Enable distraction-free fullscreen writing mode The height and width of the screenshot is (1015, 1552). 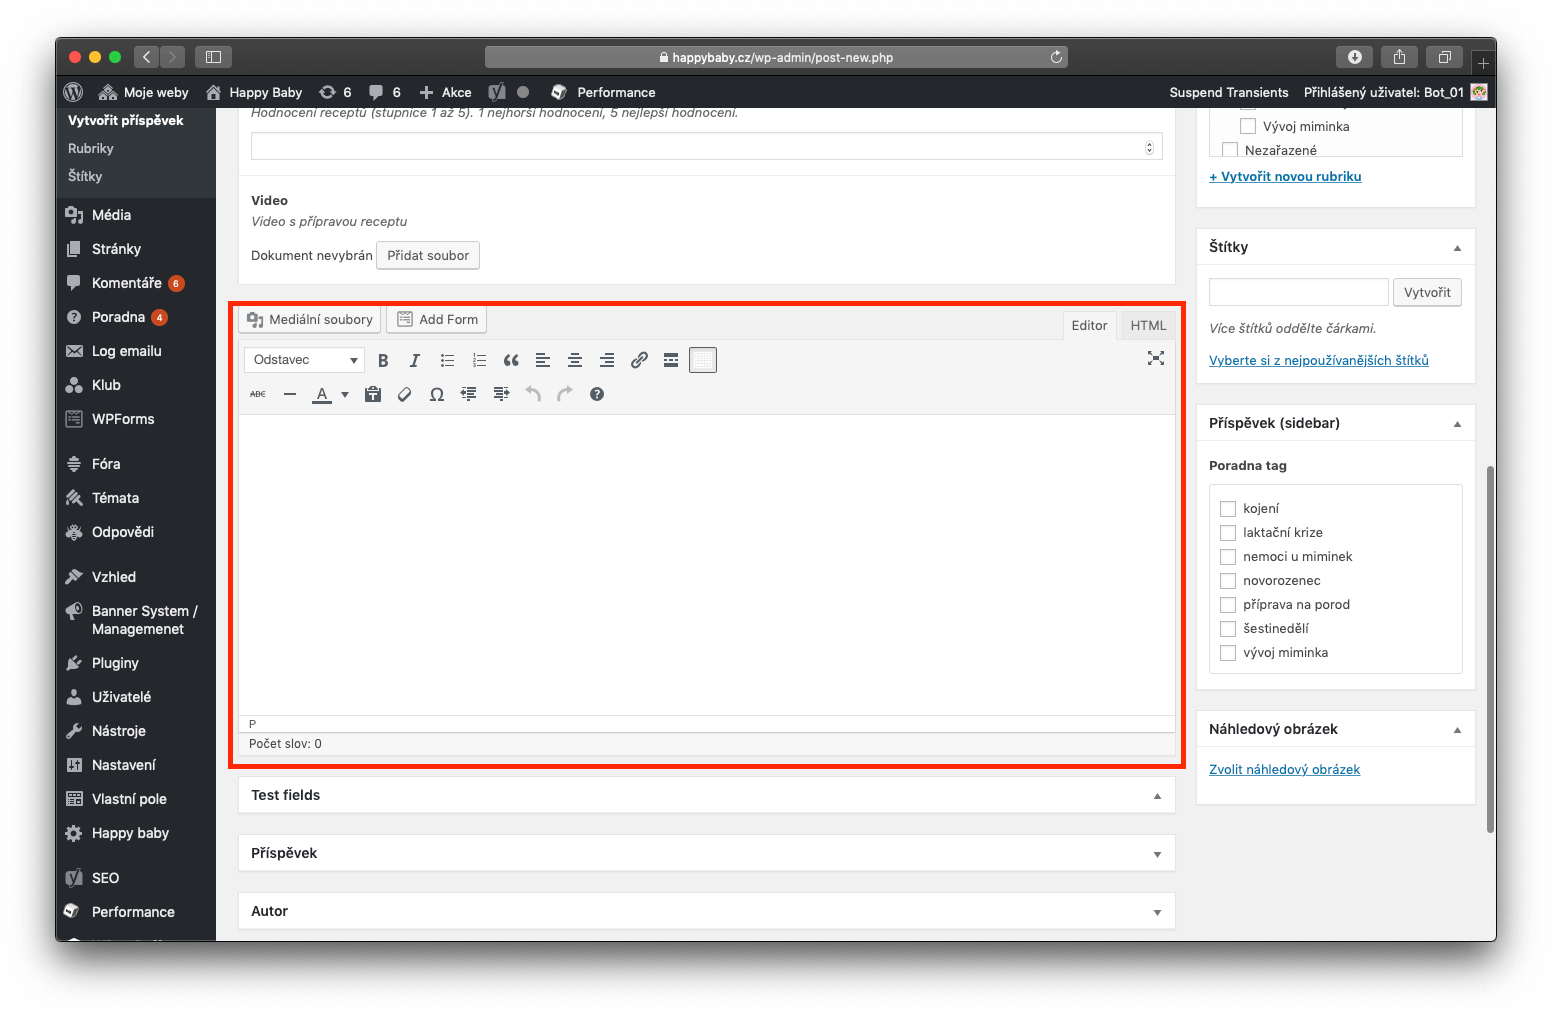point(1156,358)
